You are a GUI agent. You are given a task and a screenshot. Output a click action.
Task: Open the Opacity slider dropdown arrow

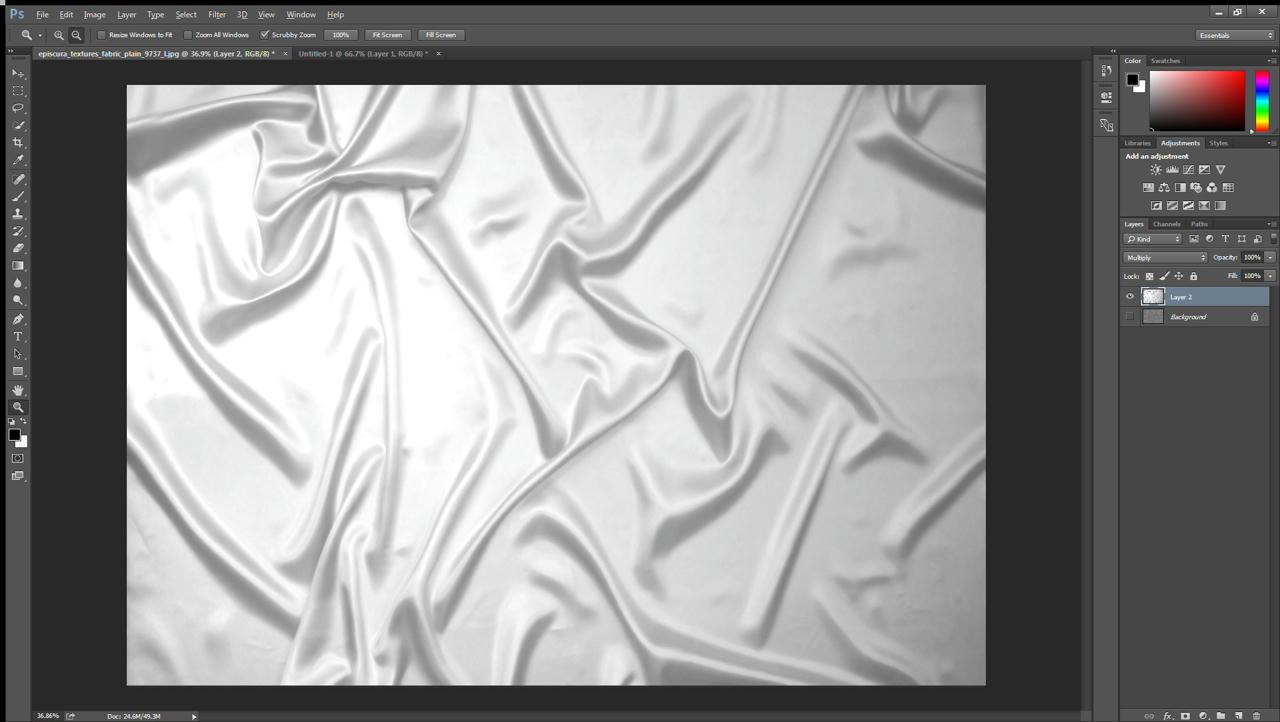pos(1270,258)
